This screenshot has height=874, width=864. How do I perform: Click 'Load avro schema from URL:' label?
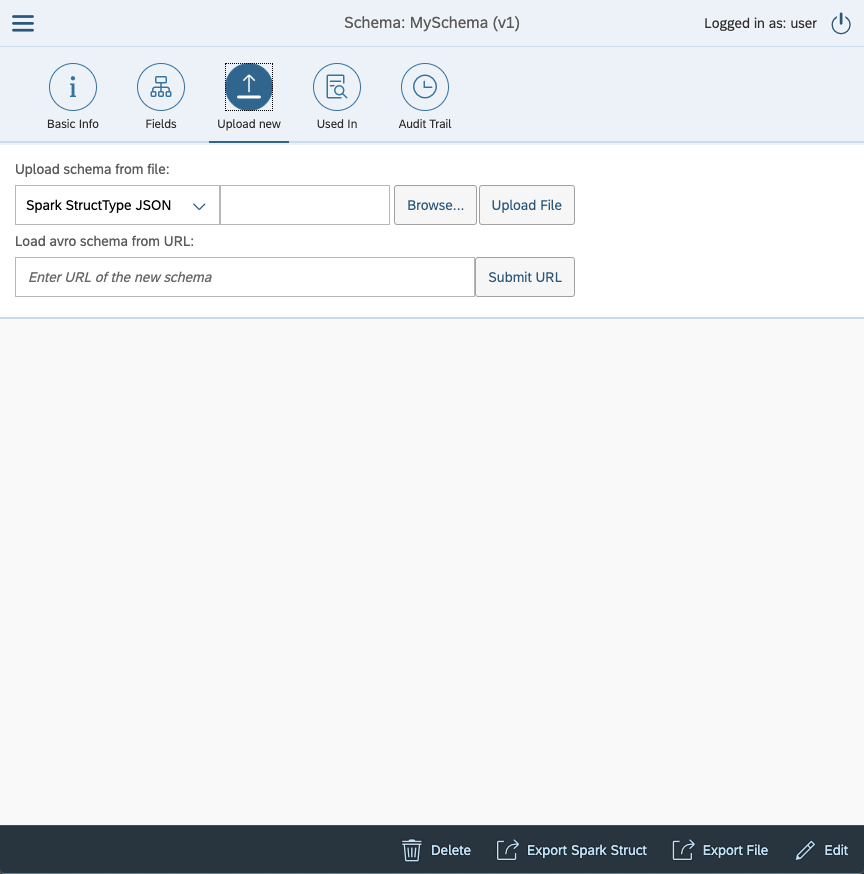point(104,241)
